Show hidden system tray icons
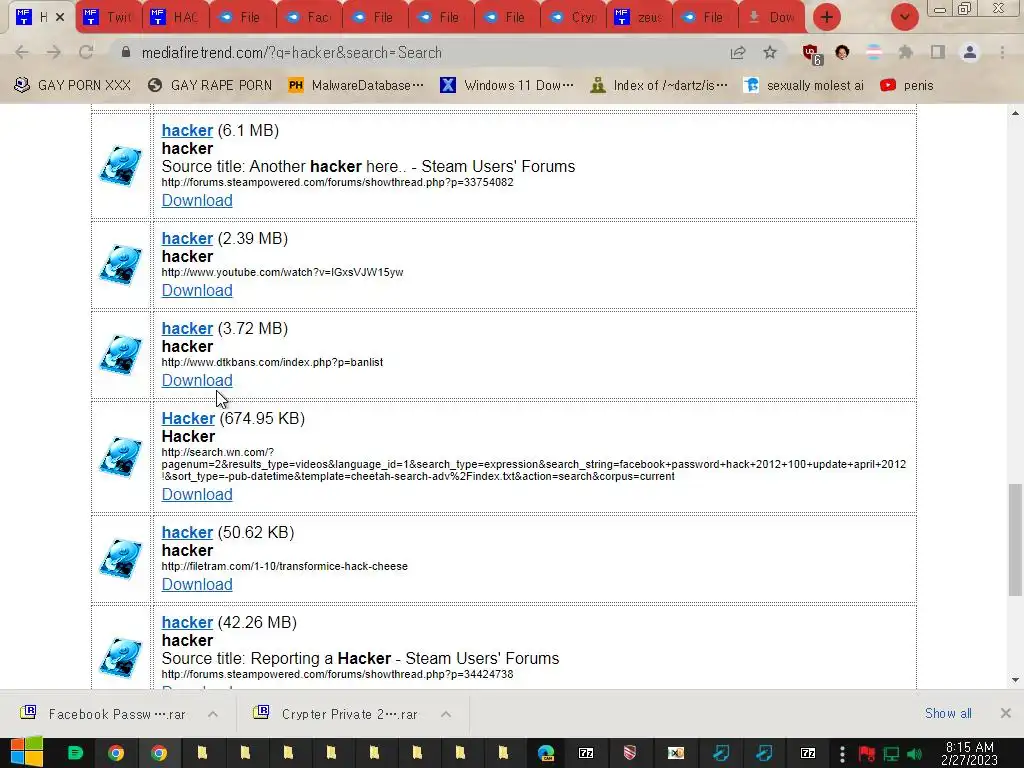Screen dimensions: 1024x768 [x=842, y=753]
